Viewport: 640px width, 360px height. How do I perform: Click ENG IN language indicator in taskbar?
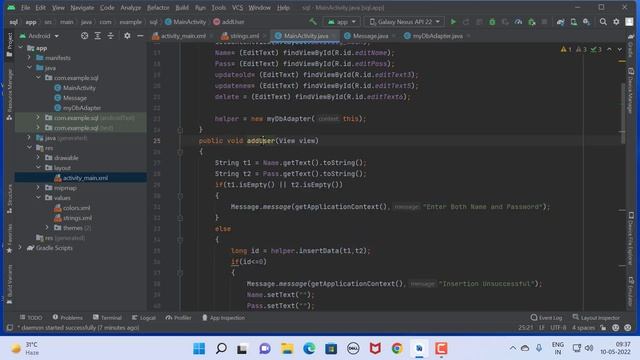tap(558, 349)
